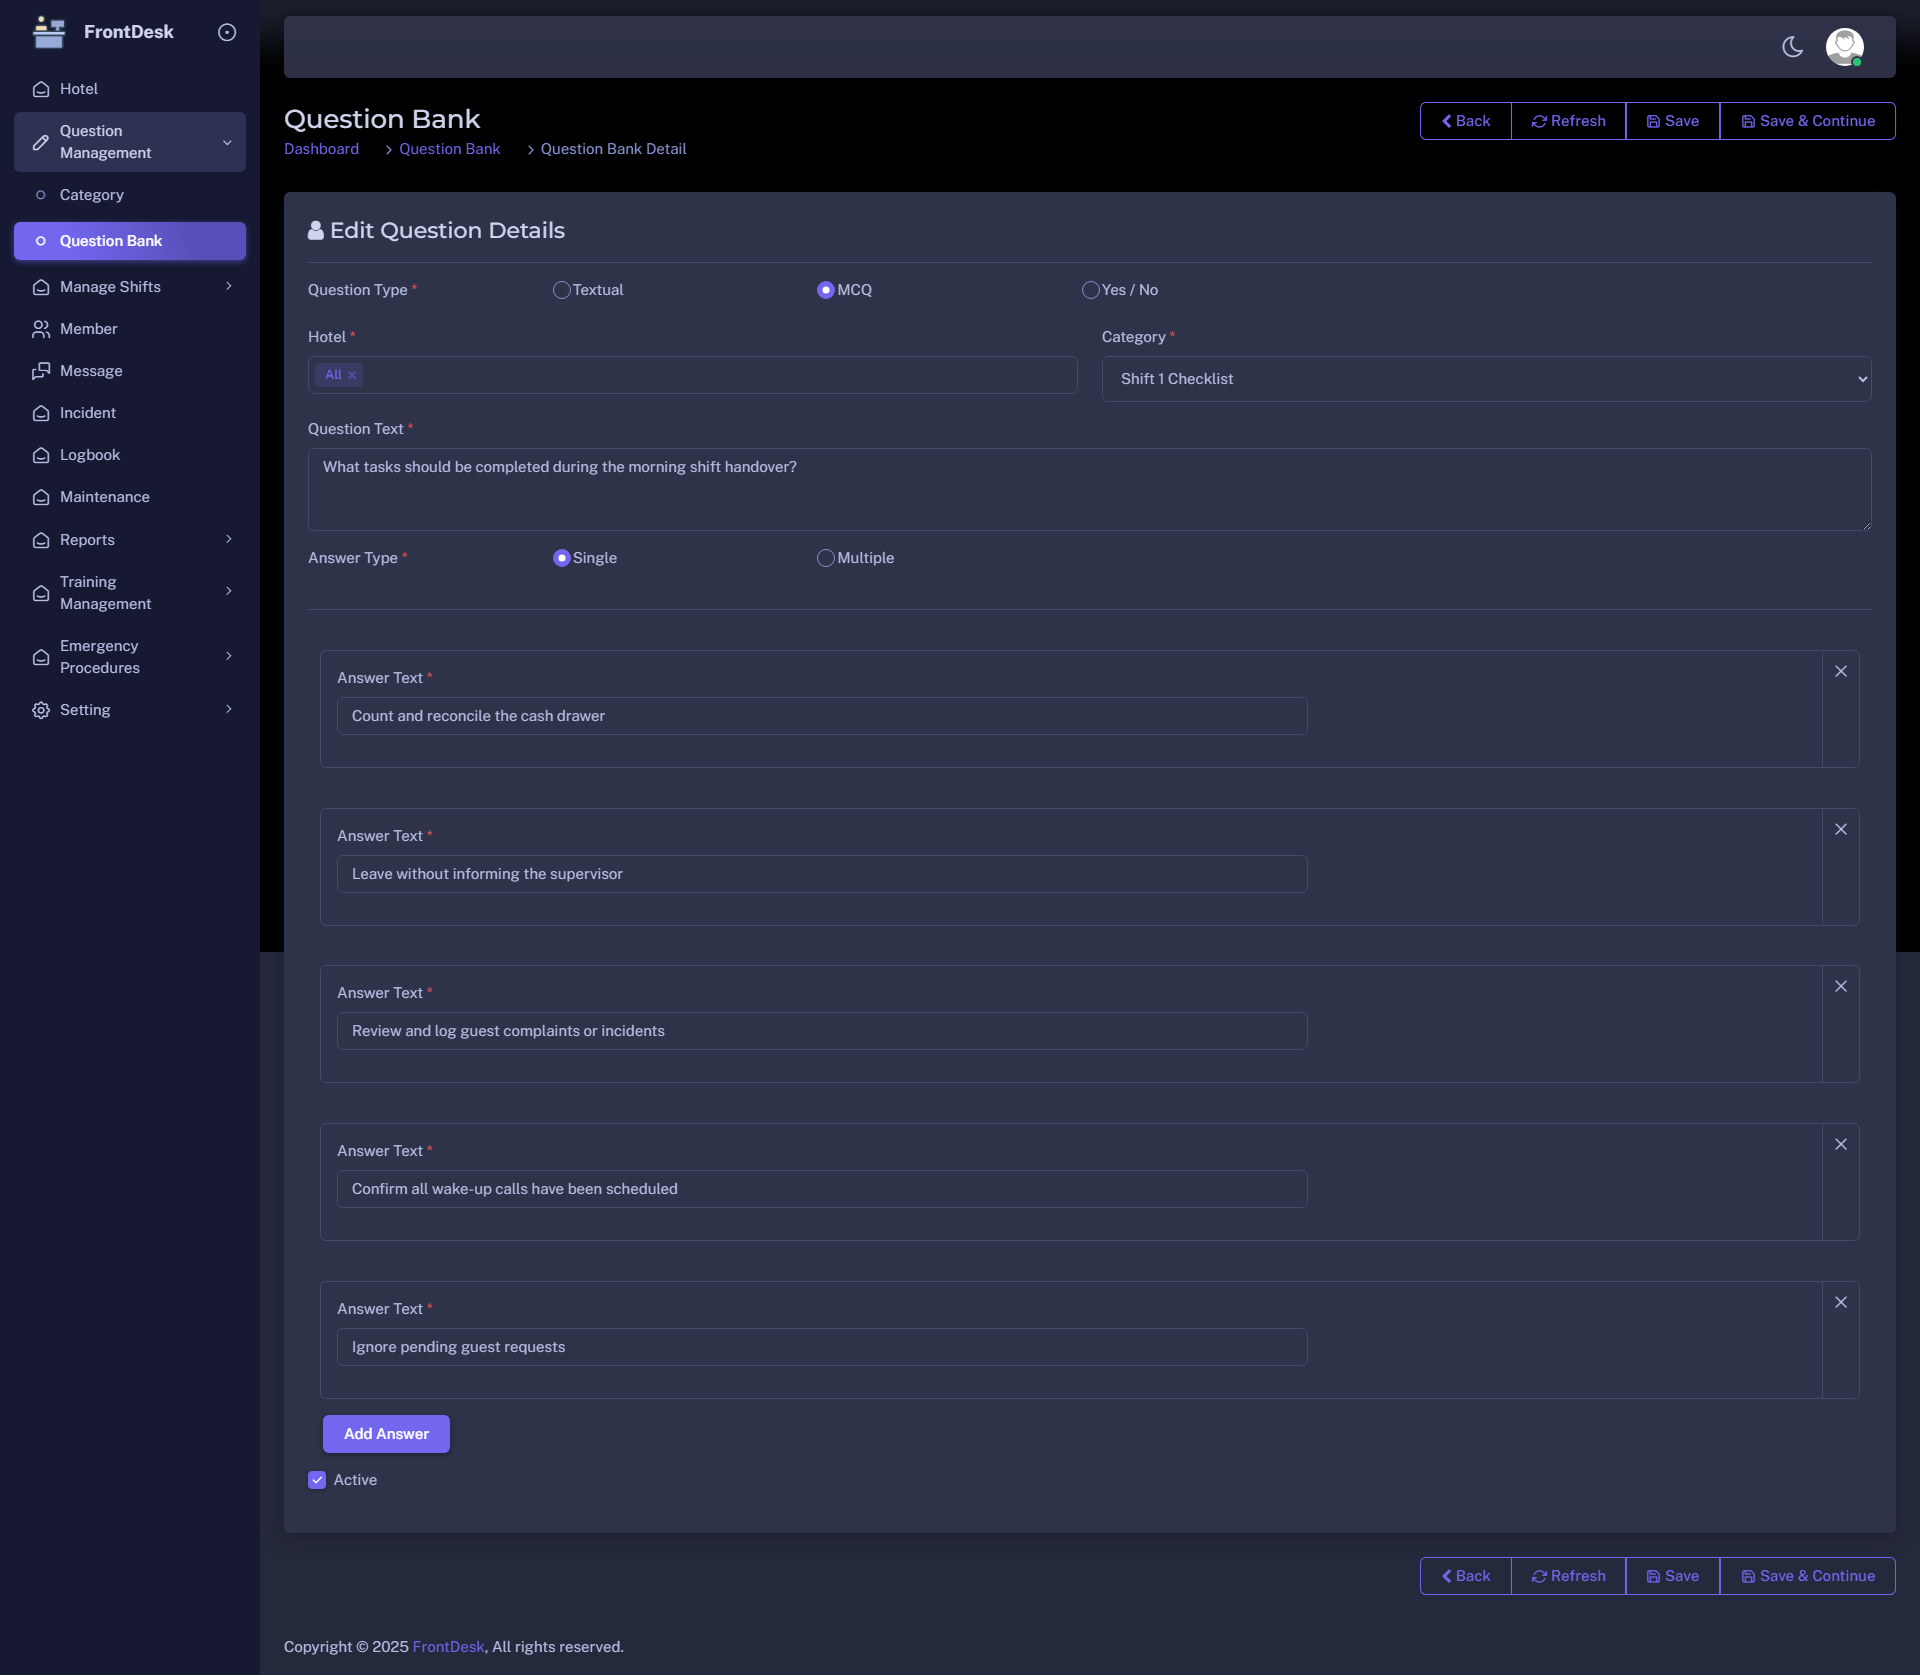Remove the 'All' hotel tag

(352, 376)
